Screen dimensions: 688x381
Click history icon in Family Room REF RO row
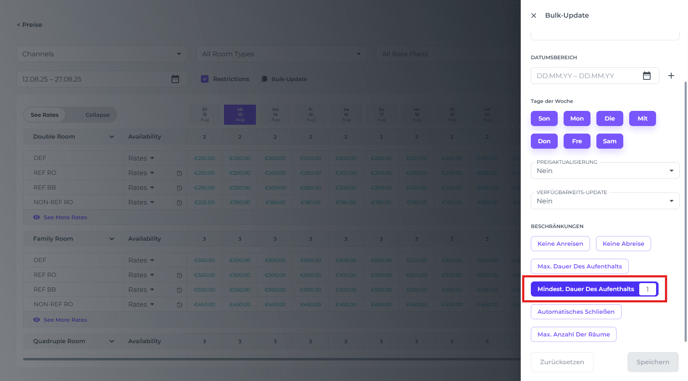(179, 276)
